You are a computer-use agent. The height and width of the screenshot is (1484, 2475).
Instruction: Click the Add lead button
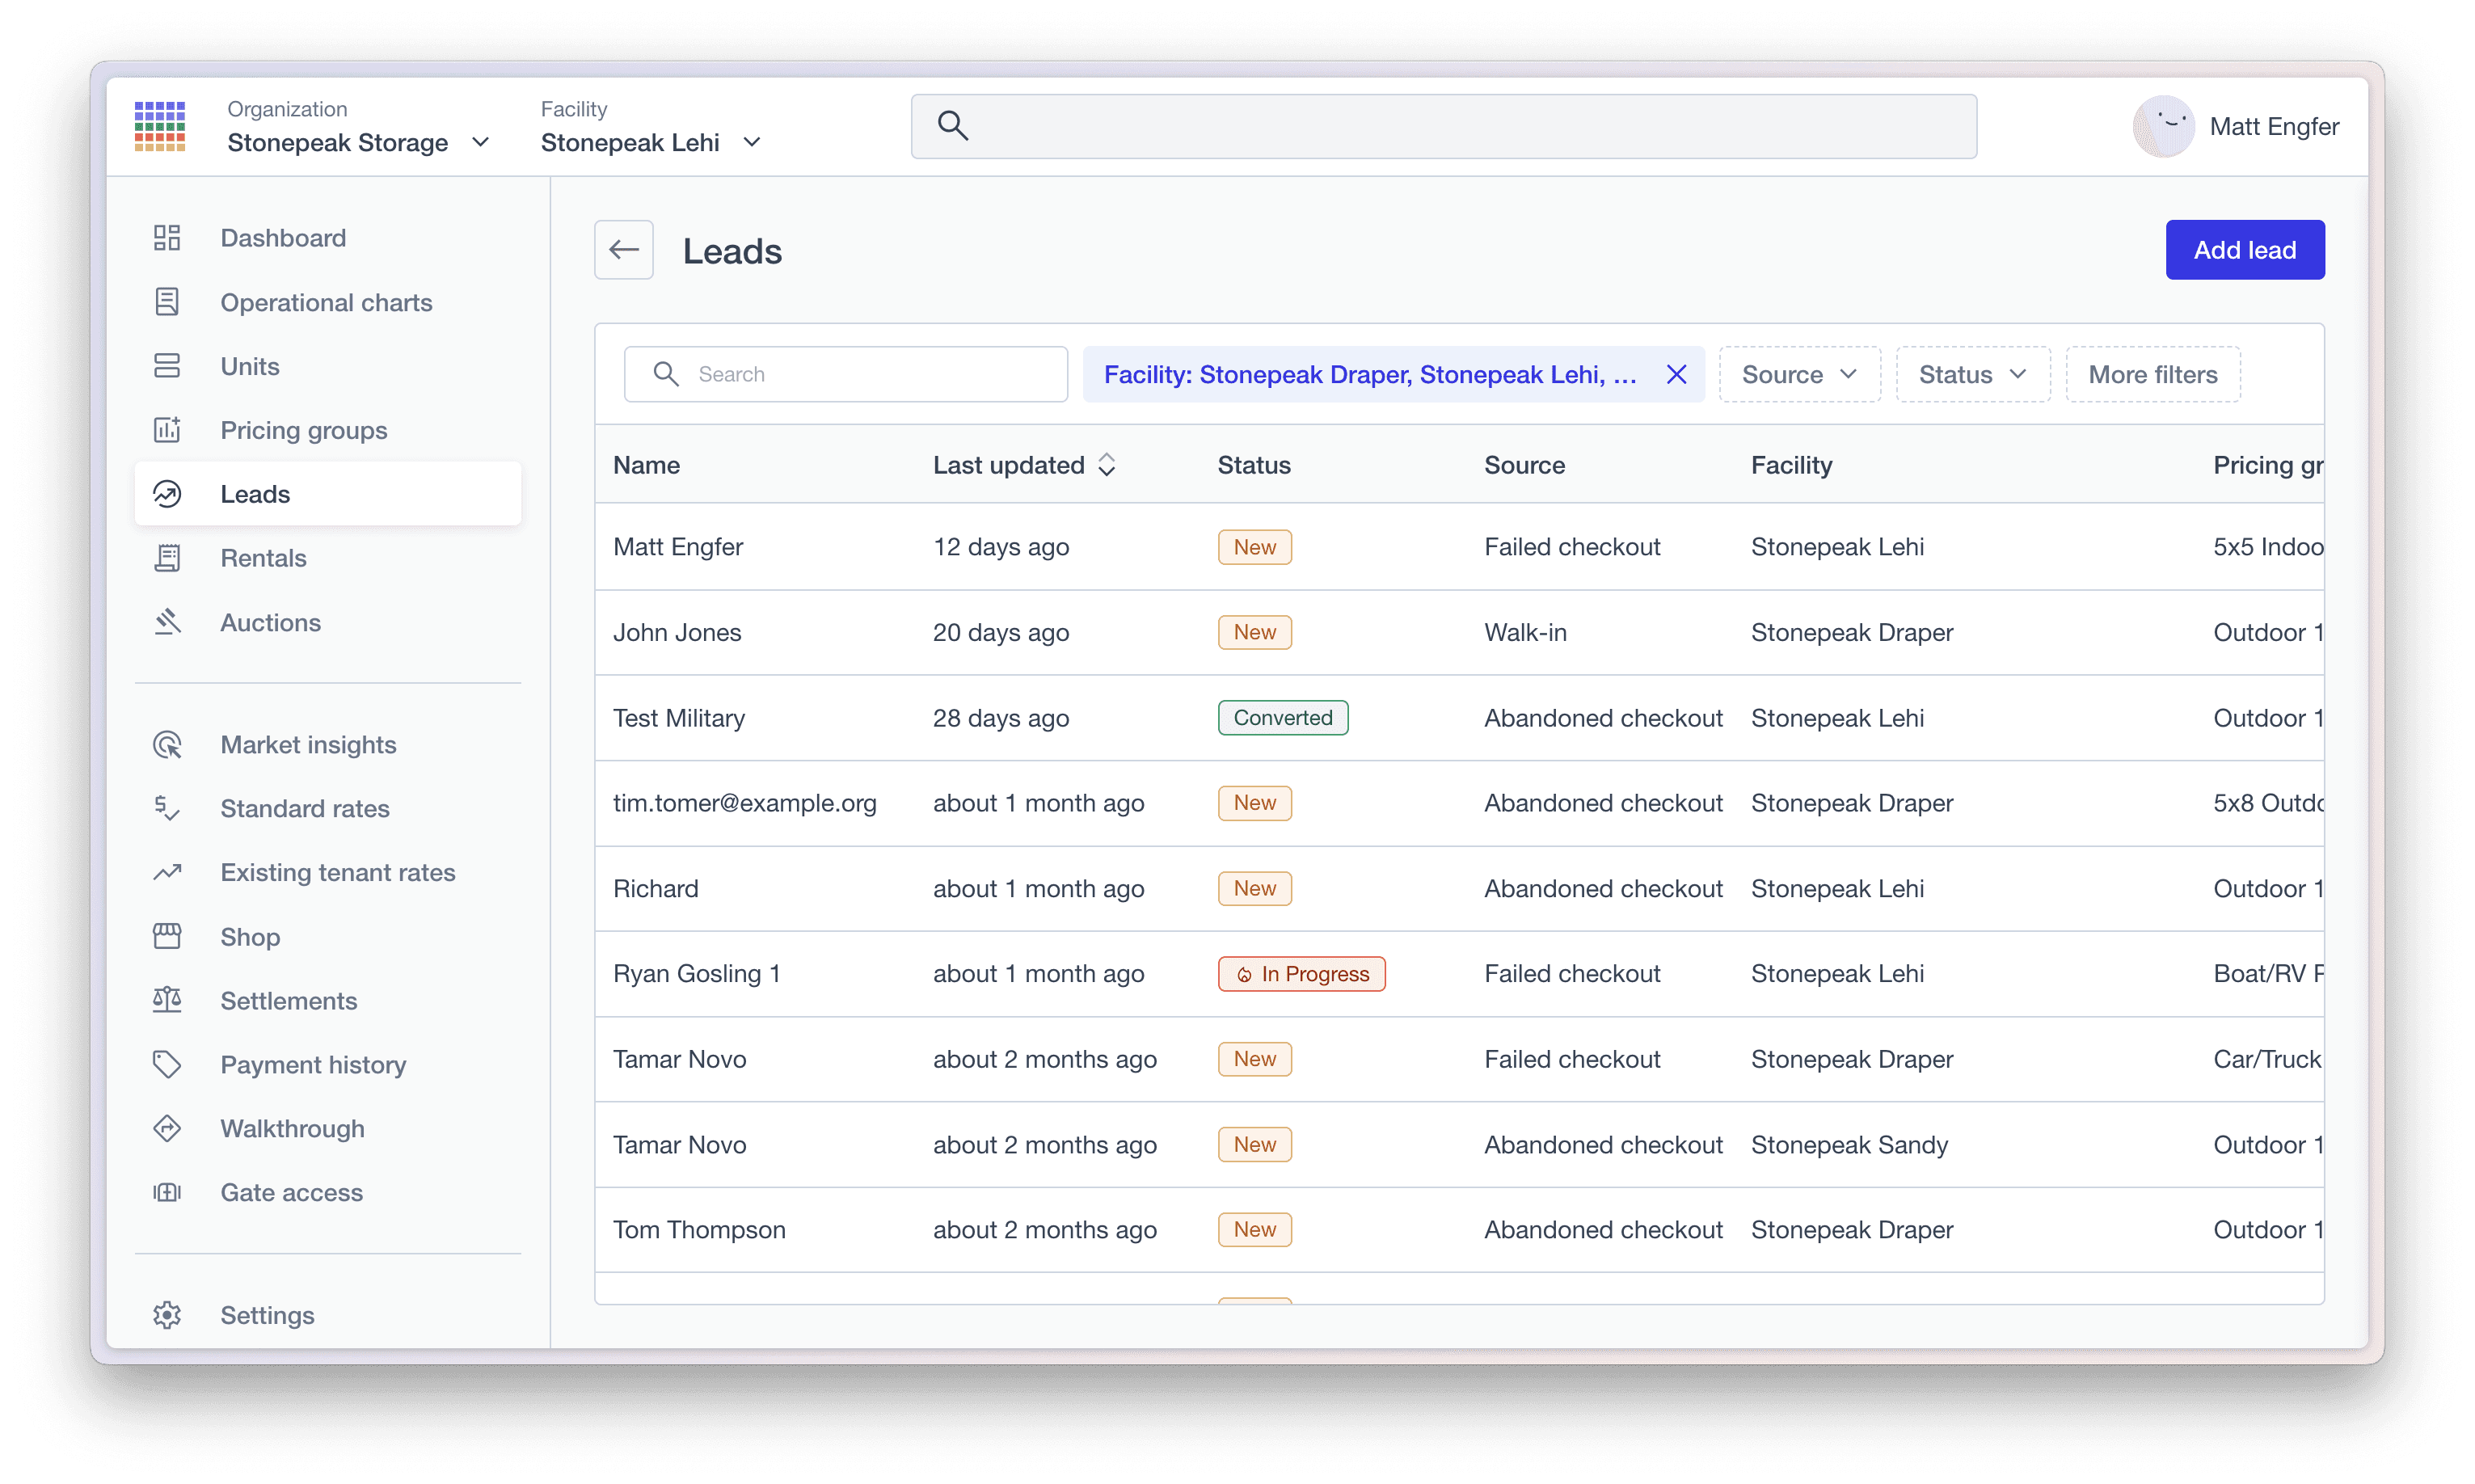(2244, 250)
